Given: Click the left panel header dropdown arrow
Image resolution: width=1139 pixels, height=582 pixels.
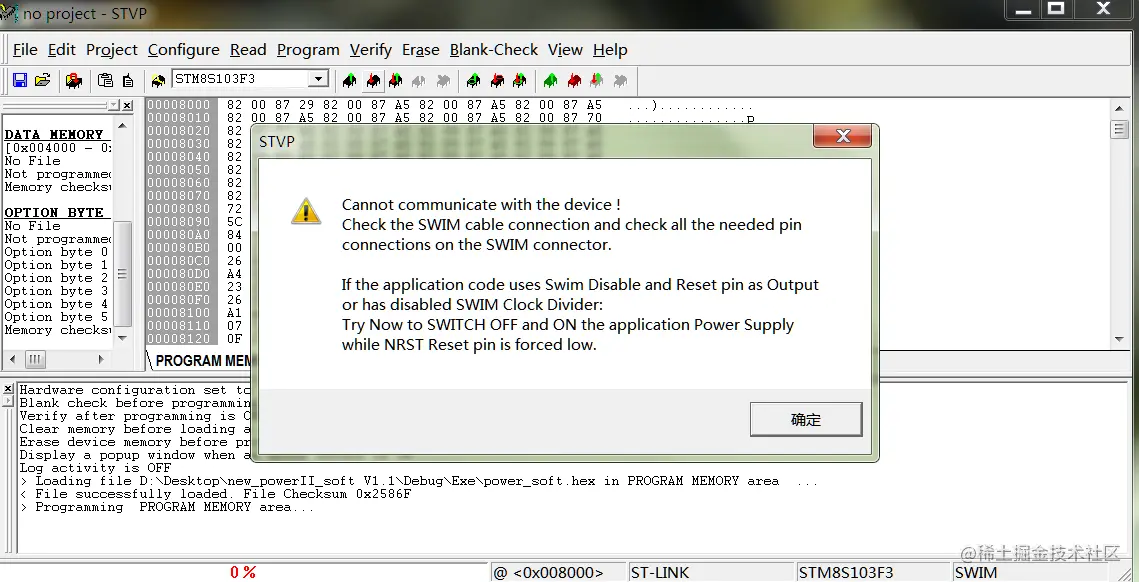Looking at the screenshot, I should pos(113,105).
